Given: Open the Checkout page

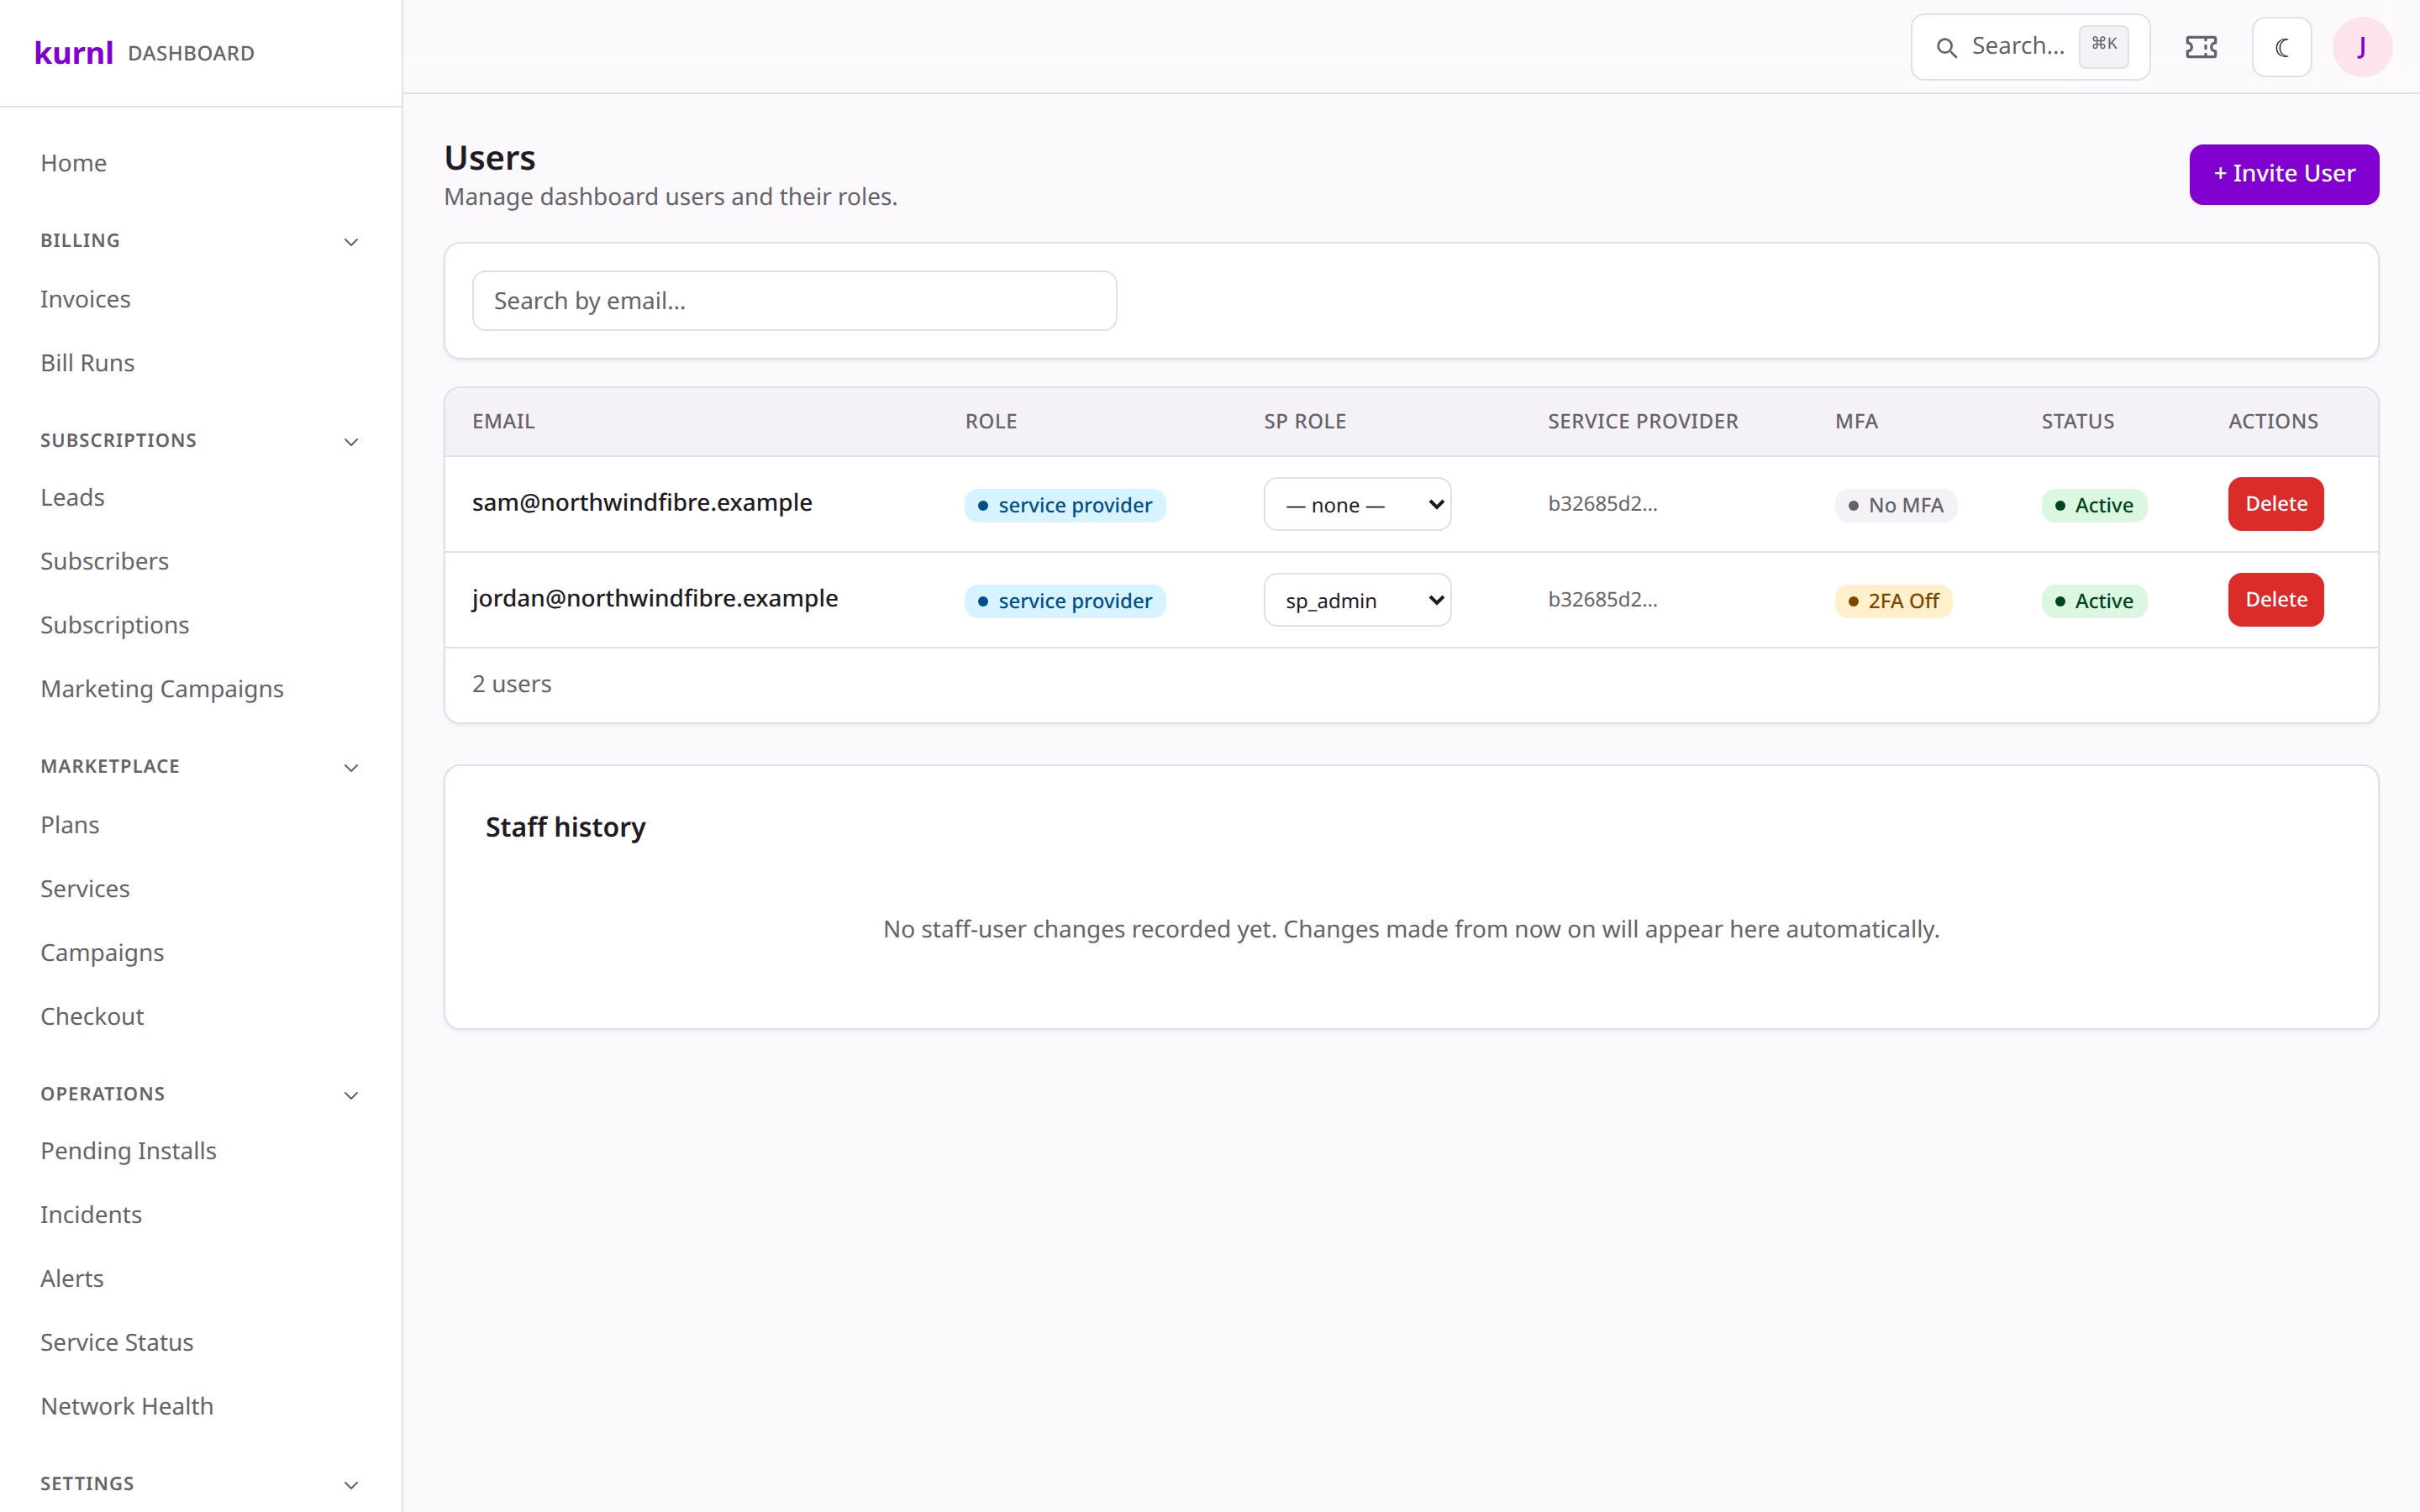Looking at the screenshot, I should pos(92,1017).
